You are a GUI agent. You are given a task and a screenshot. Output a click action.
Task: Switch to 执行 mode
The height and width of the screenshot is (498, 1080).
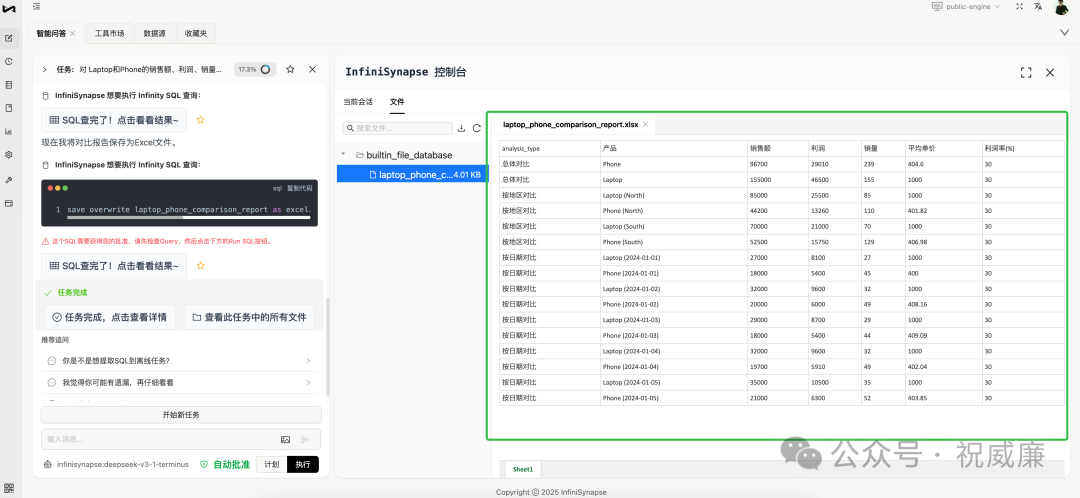point(303,464)
